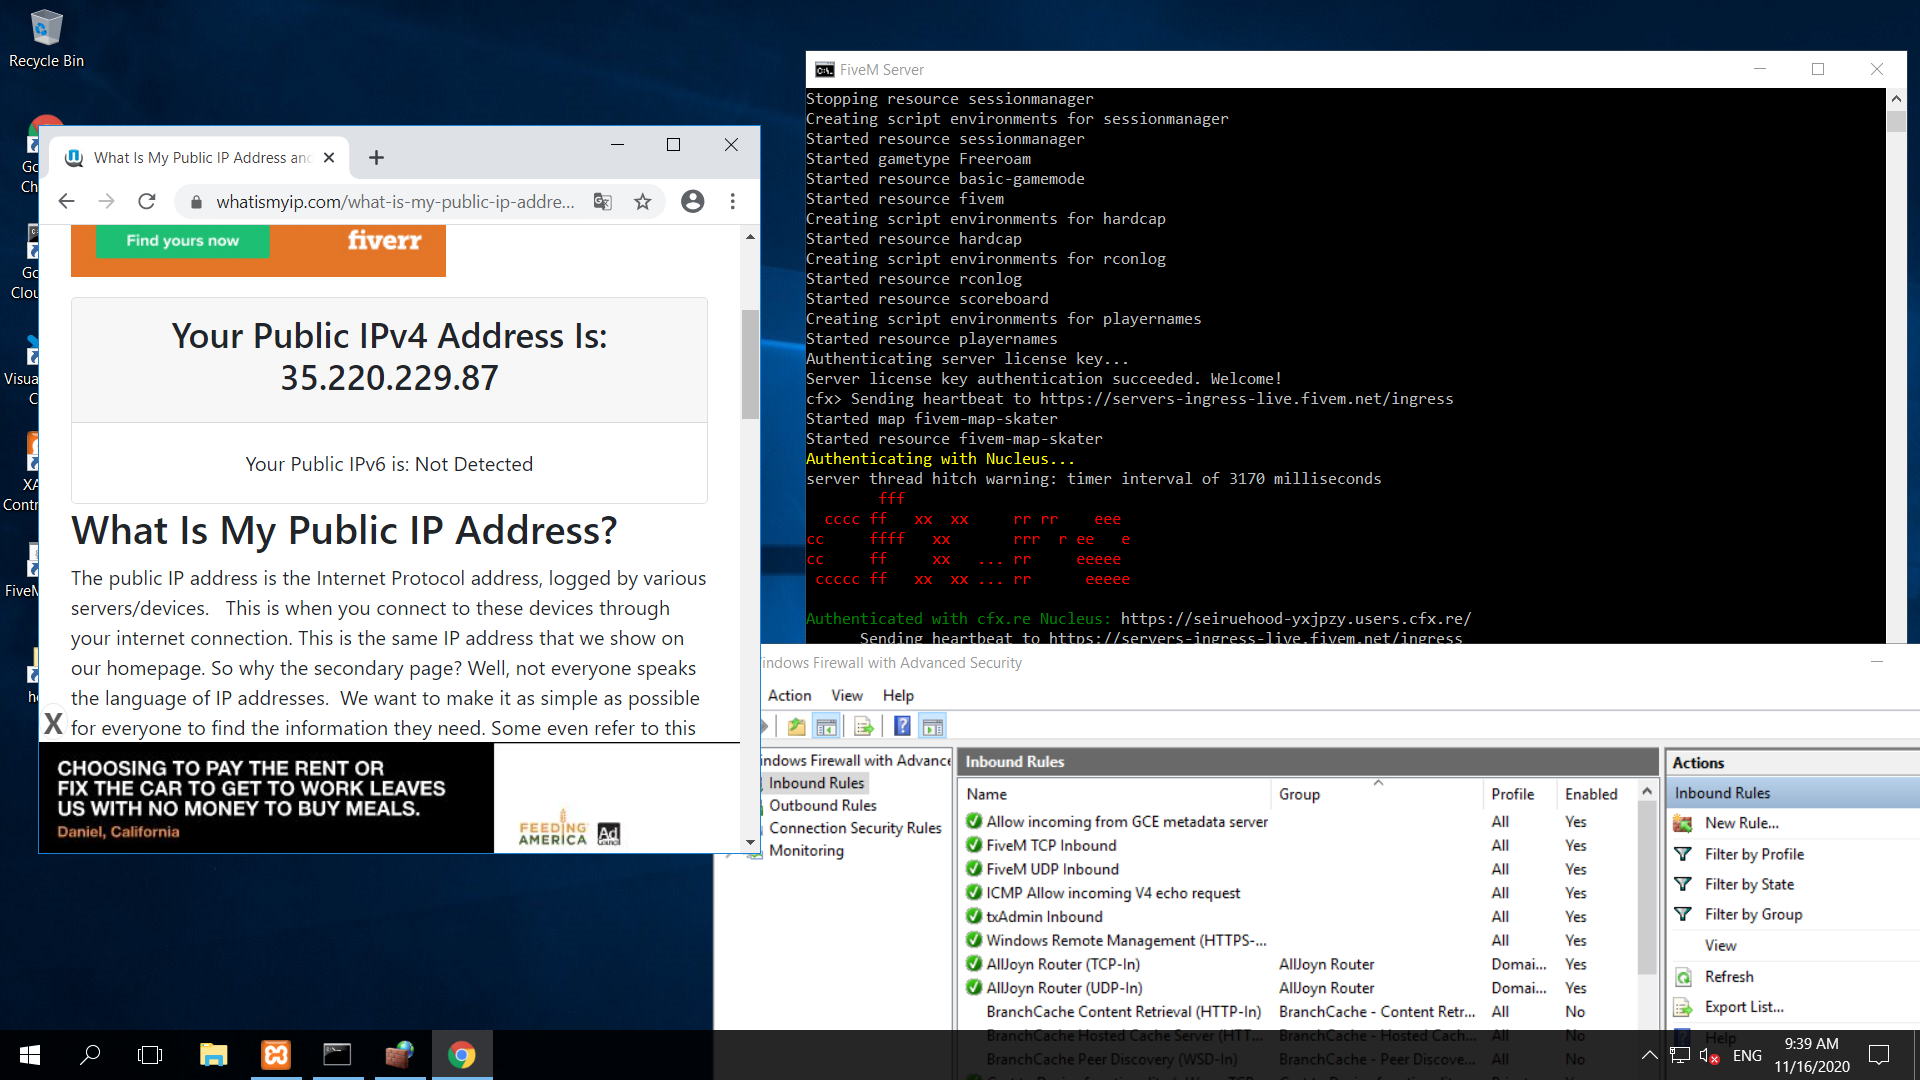Open Help via the blue question mark toolbar icon
Viewport: 1920px width, 1080px height.
click(x=902, y=725)
